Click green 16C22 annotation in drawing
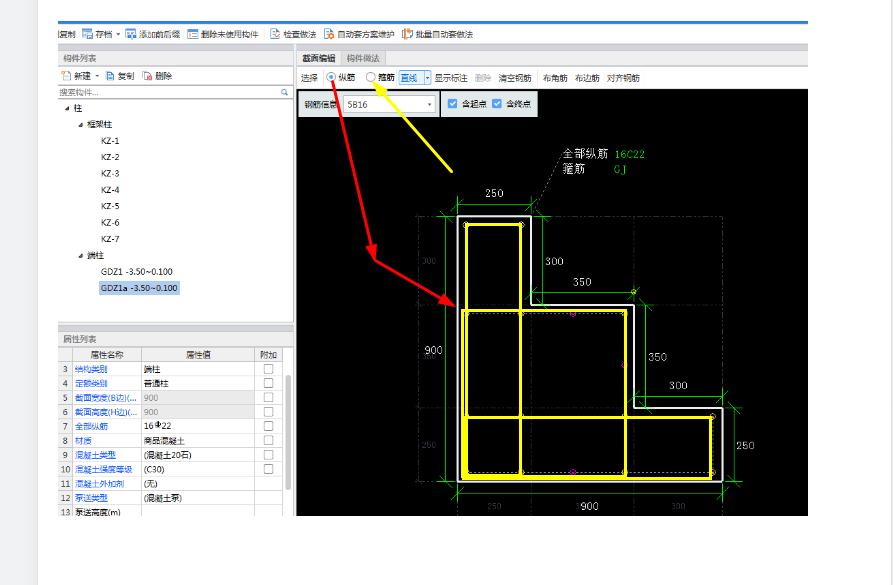The height and width of the screenshot is (585, 893). pyautogui.click(x=629, y=154)
